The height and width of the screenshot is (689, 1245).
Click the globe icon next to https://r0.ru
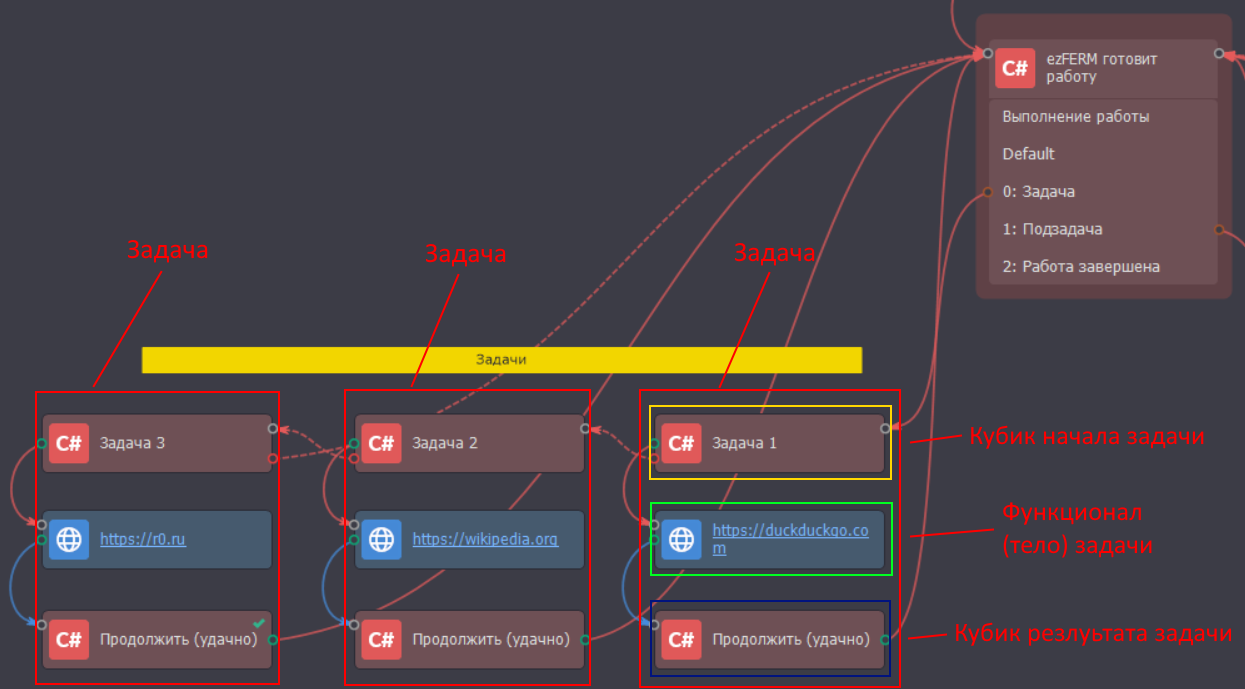69,540
